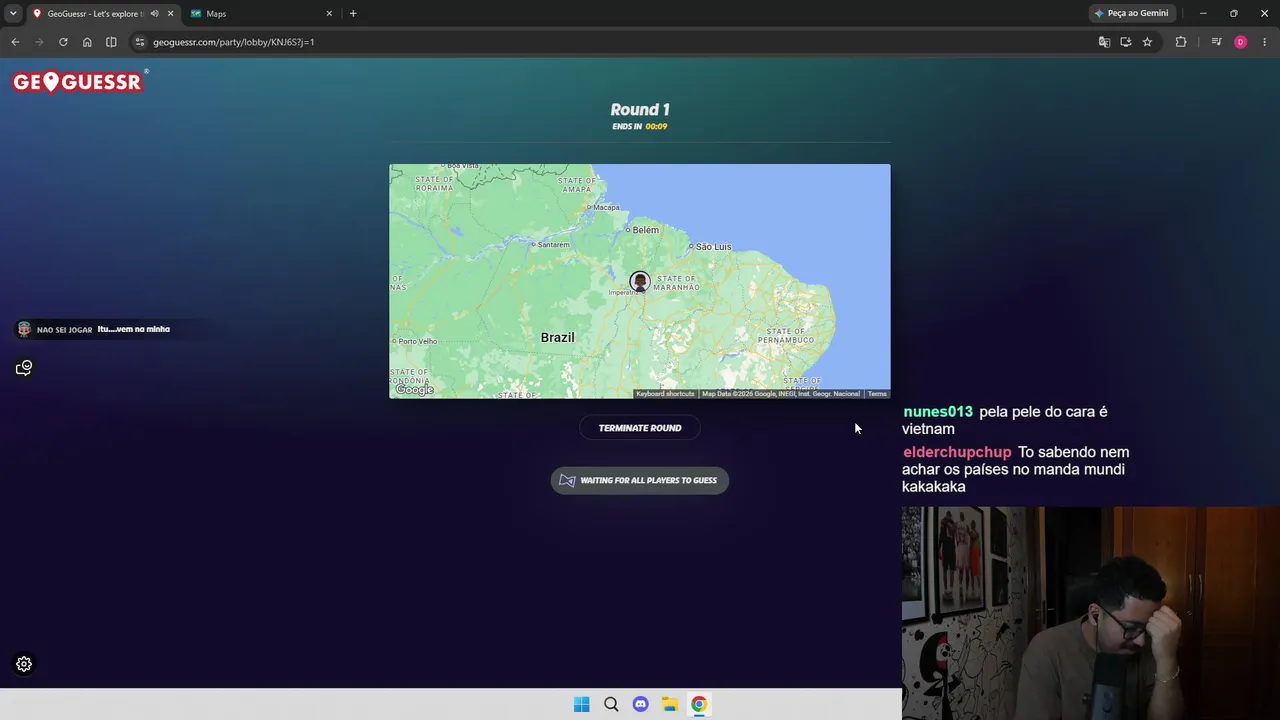Click the Macapá label on the map
This screenshot has height=720, width=1280.
tap(608, 210)
